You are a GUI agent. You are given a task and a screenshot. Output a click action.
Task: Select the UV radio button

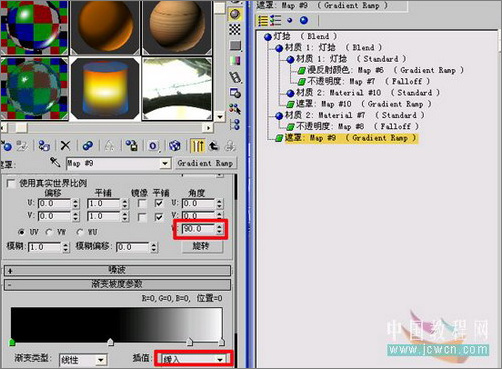coord(22,232)
